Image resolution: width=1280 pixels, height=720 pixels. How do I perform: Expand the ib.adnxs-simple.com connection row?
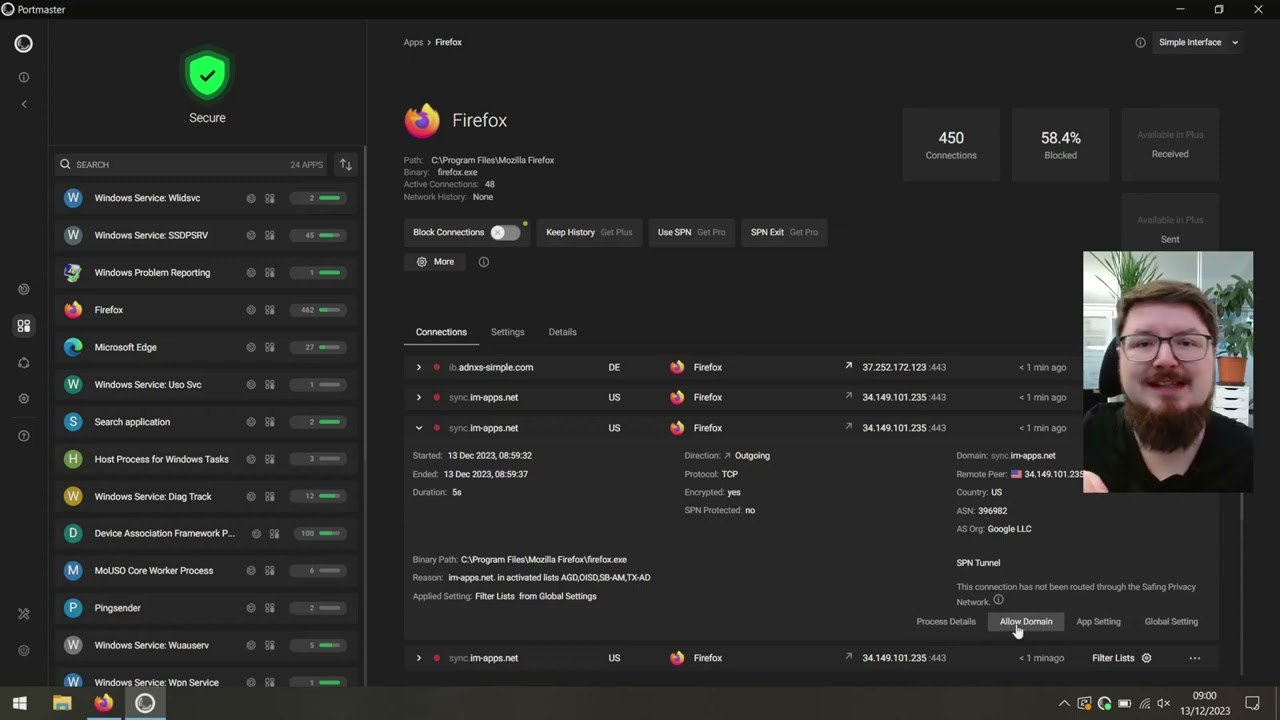pyautogui.click(x=419, y=367)
